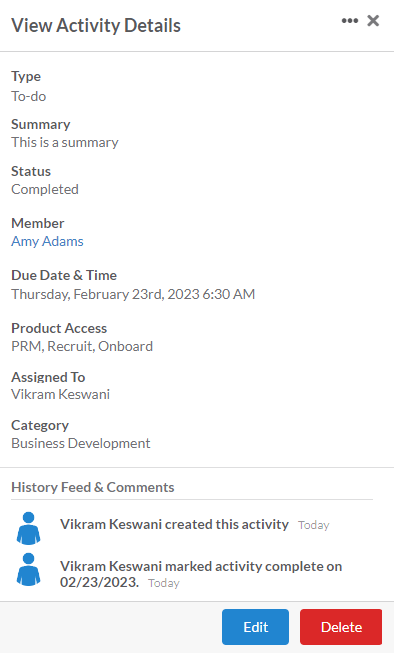Select the 'marked activity complete on' history entry
Viewport: 394px width, 653px height.
coord(201,574)
